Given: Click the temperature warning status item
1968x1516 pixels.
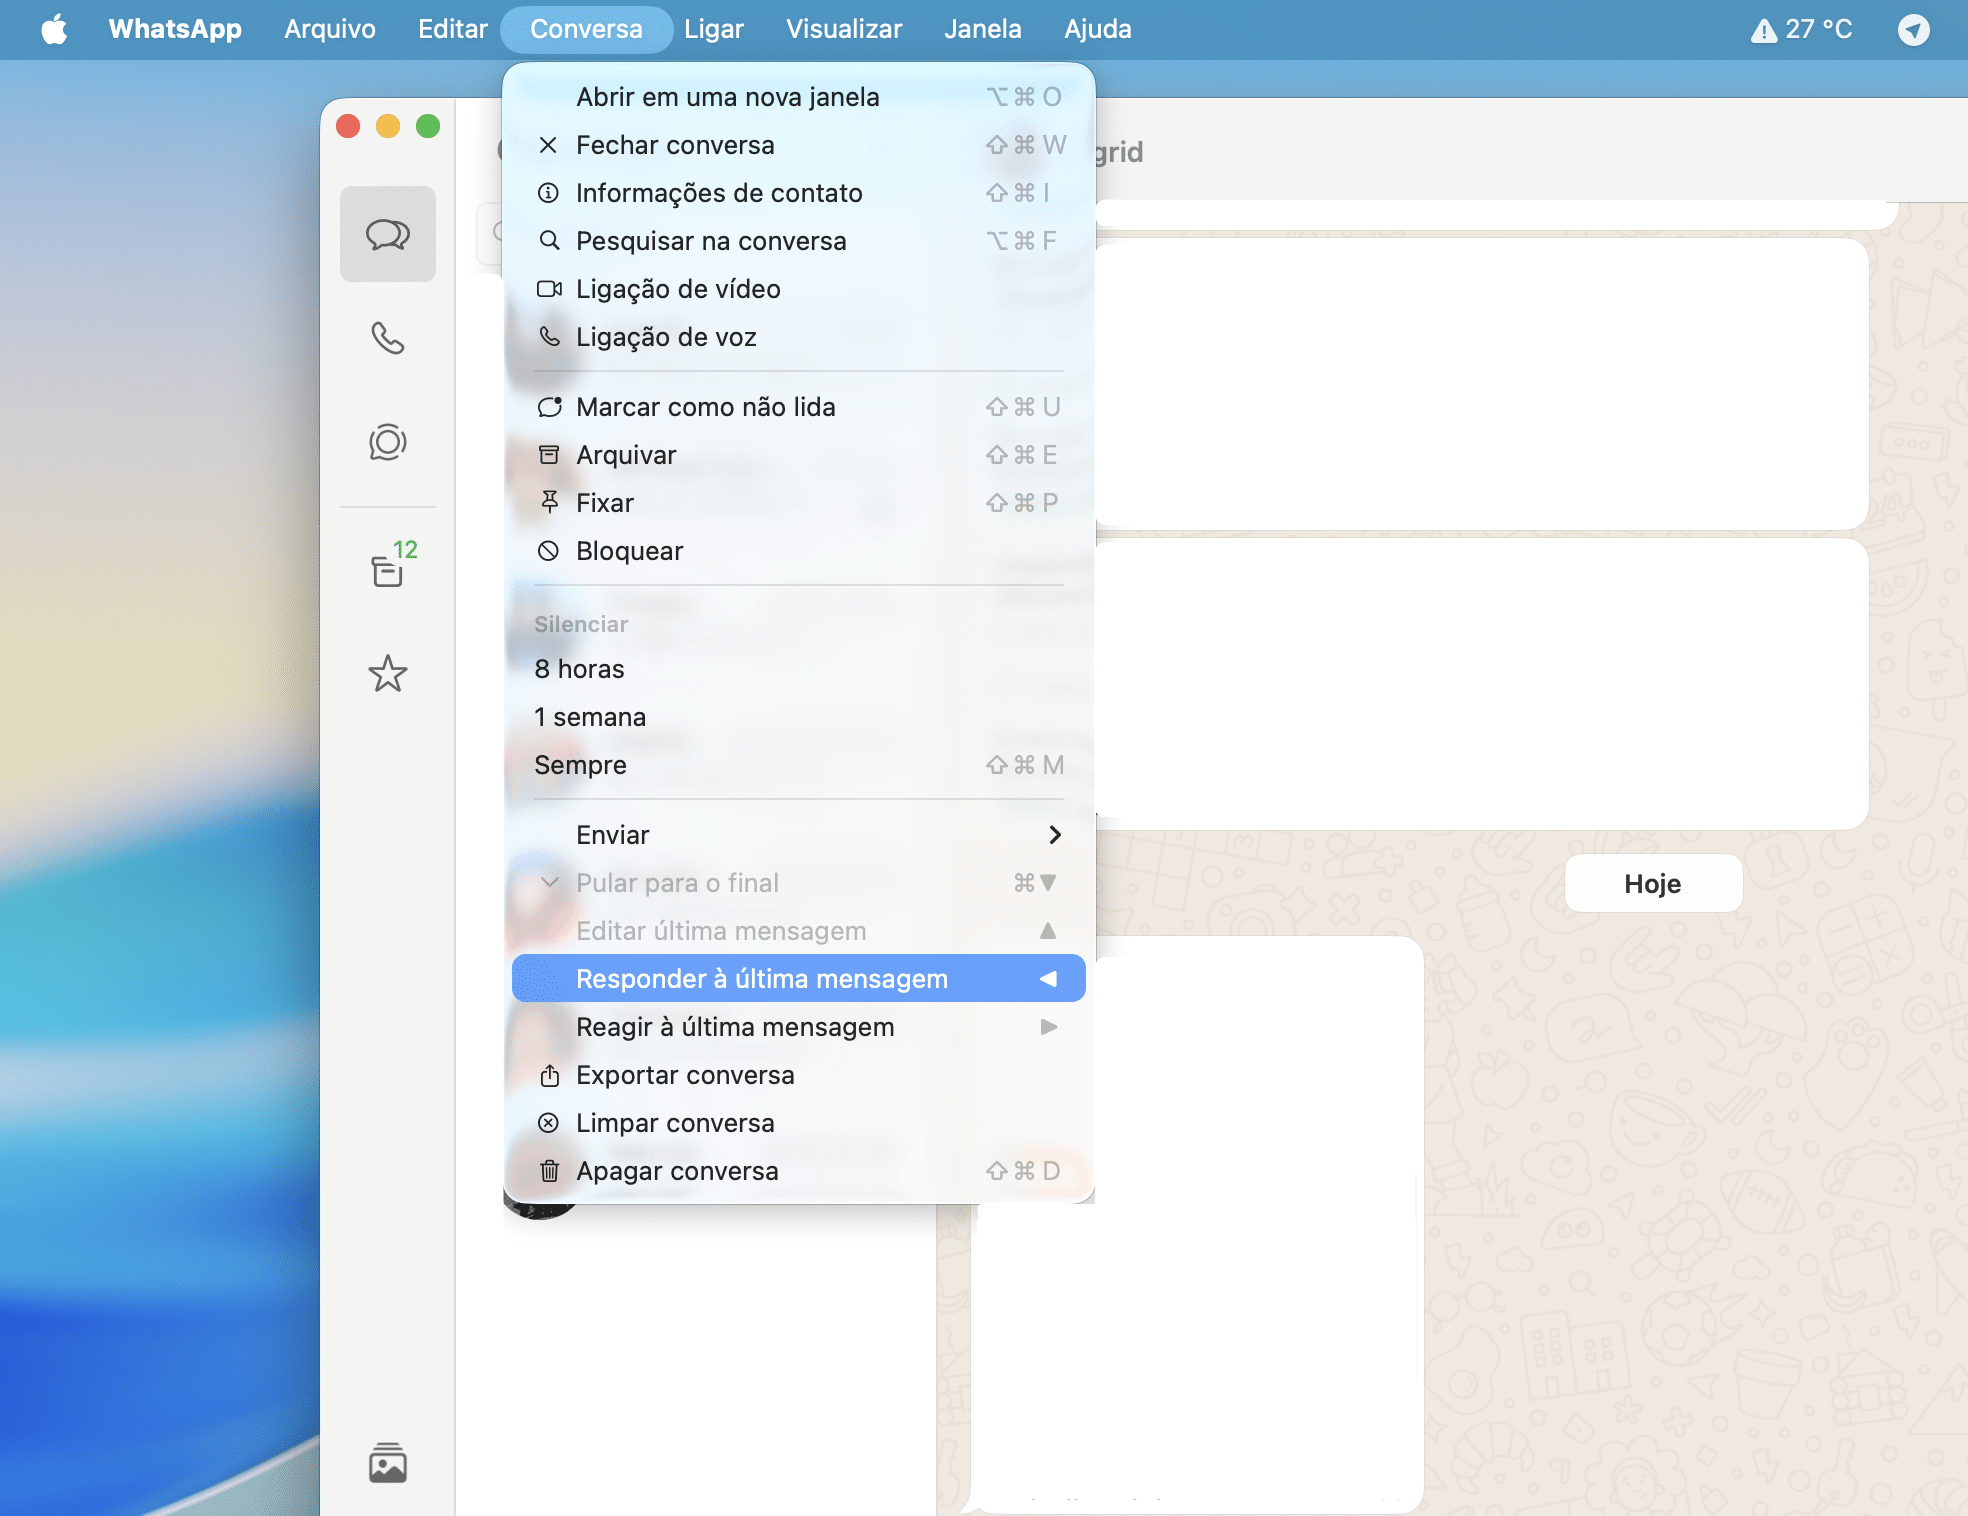Looking at the screenshot, I should pos(1801,29).
